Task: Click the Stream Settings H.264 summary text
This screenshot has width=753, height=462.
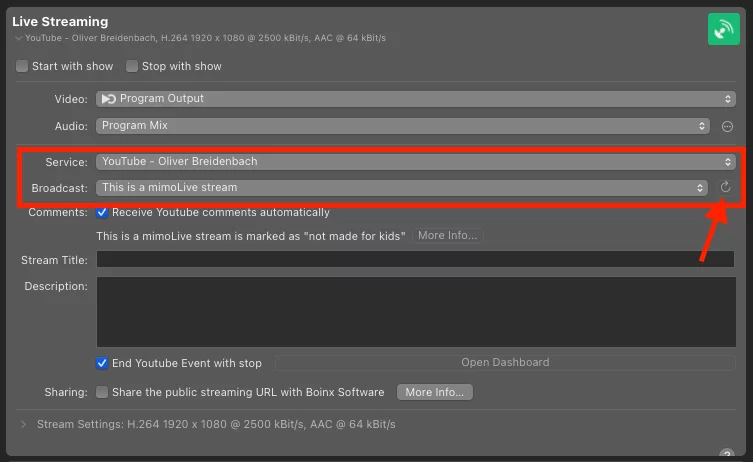Action: [x=216, y=425]
